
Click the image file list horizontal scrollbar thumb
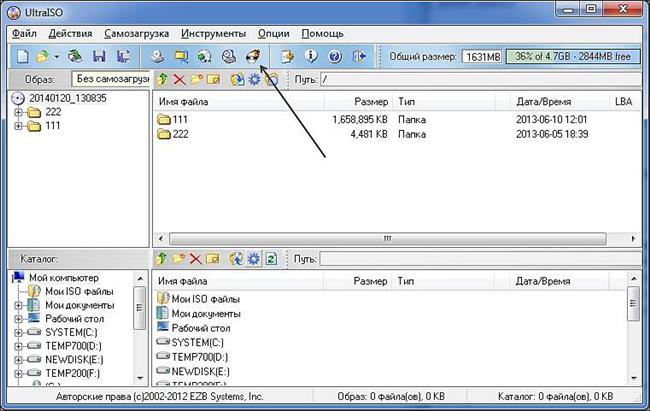point(388,239)
